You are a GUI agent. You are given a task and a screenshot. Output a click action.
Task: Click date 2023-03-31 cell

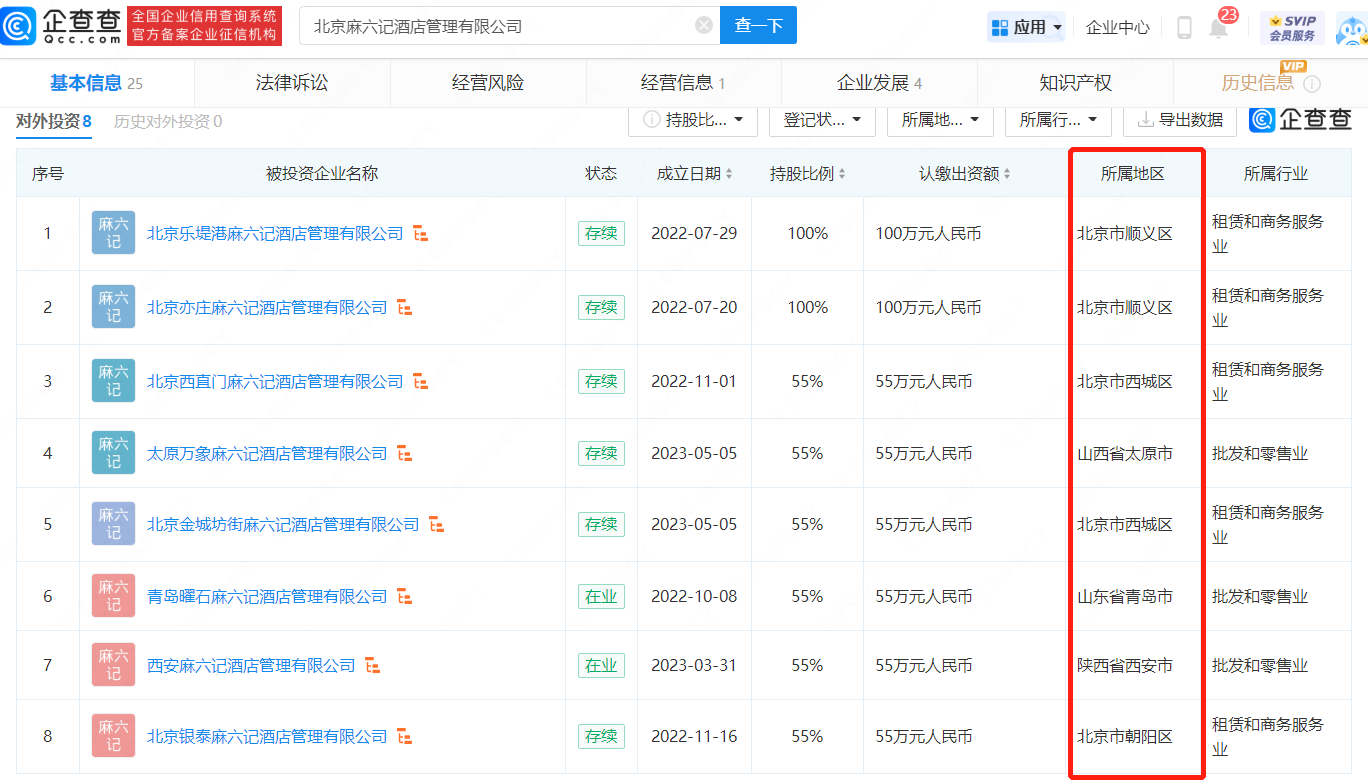pos(694,666)
